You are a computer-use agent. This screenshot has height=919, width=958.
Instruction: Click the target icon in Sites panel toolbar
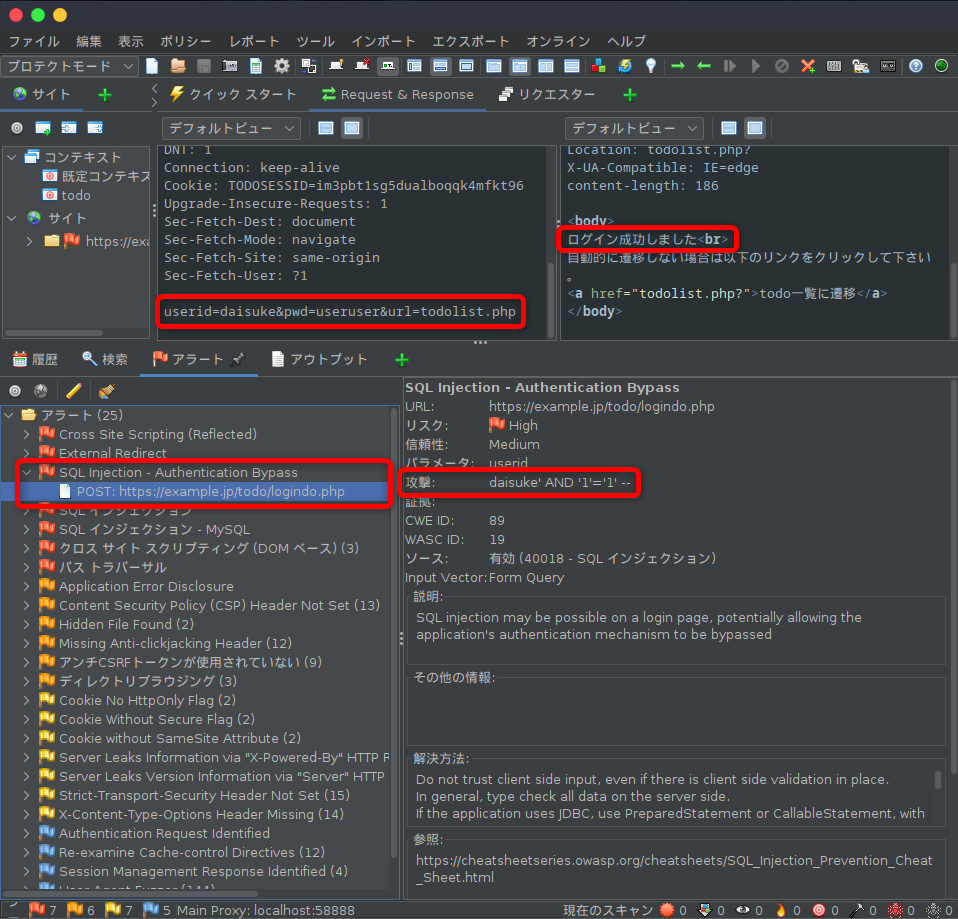17,128
